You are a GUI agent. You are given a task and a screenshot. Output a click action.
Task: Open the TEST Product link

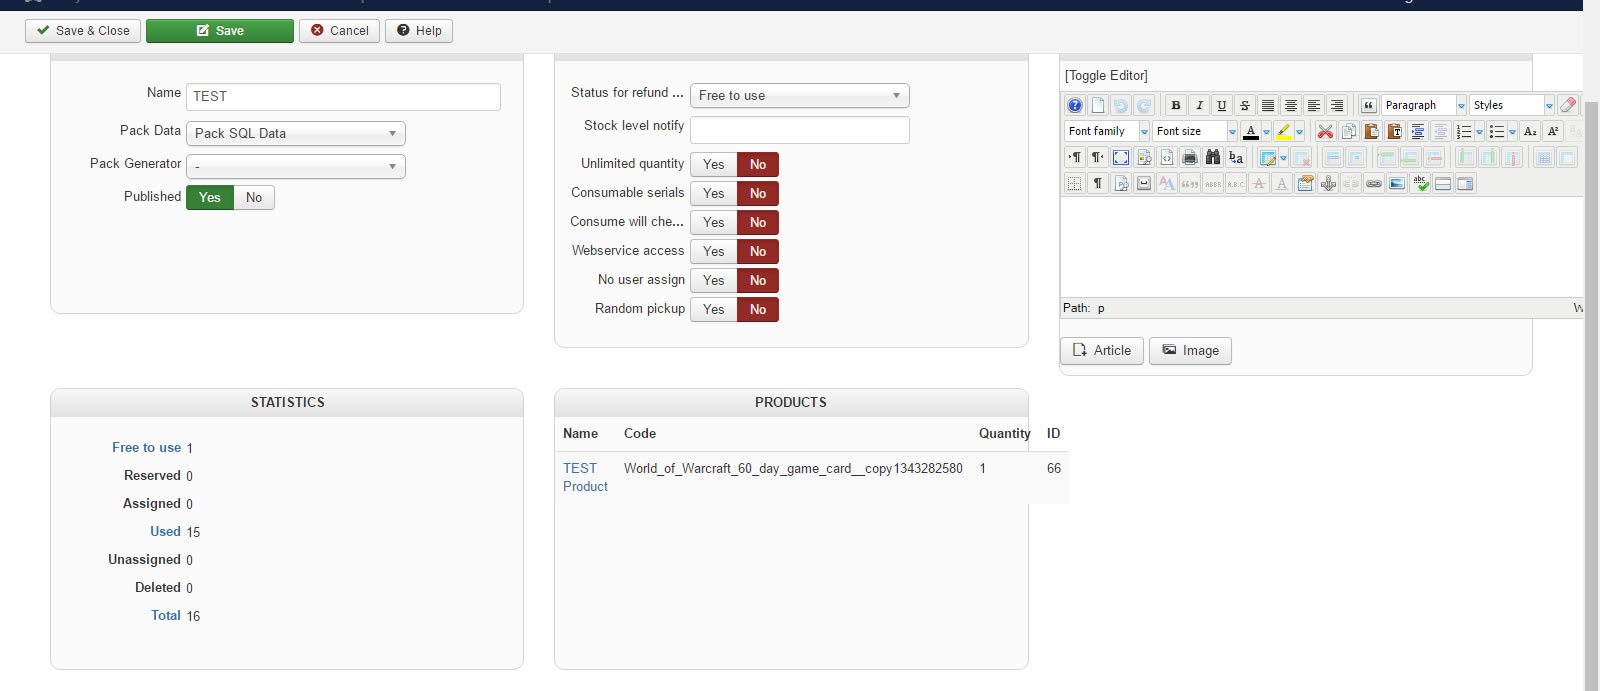pos(585,477)
